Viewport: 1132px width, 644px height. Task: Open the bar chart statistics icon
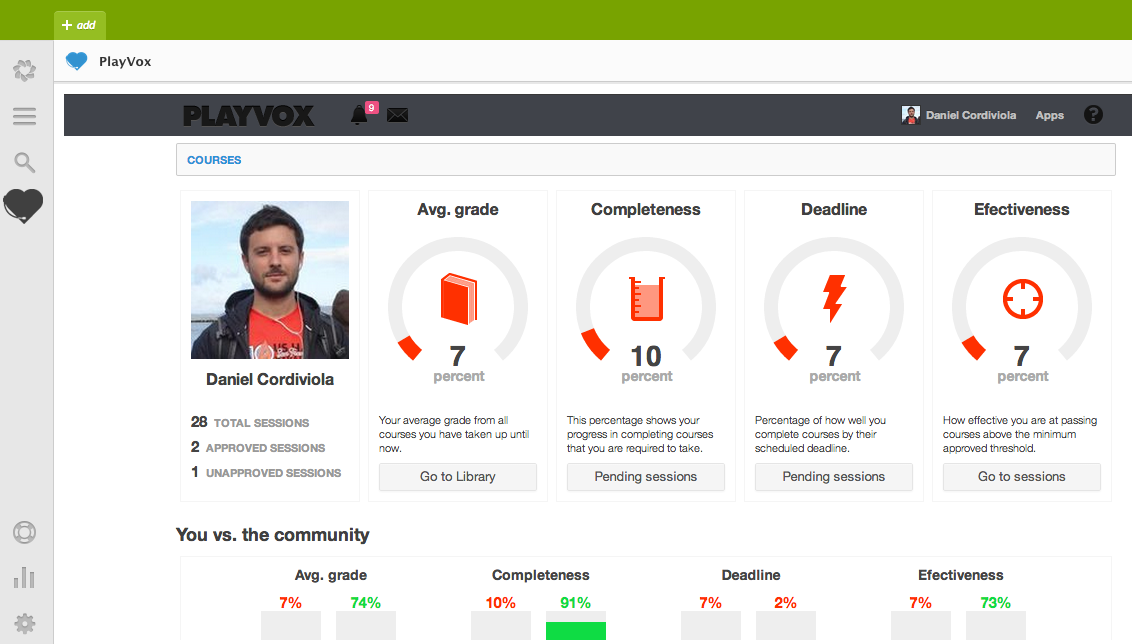tap(25, 578)
